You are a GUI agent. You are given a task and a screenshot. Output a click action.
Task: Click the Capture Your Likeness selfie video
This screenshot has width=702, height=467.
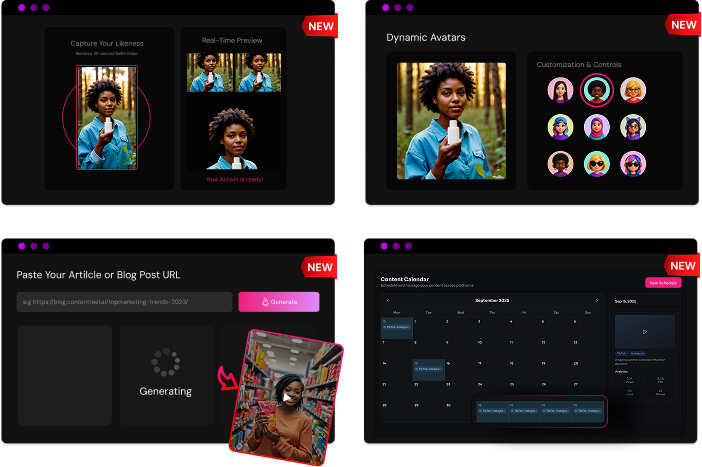(106, 118)
